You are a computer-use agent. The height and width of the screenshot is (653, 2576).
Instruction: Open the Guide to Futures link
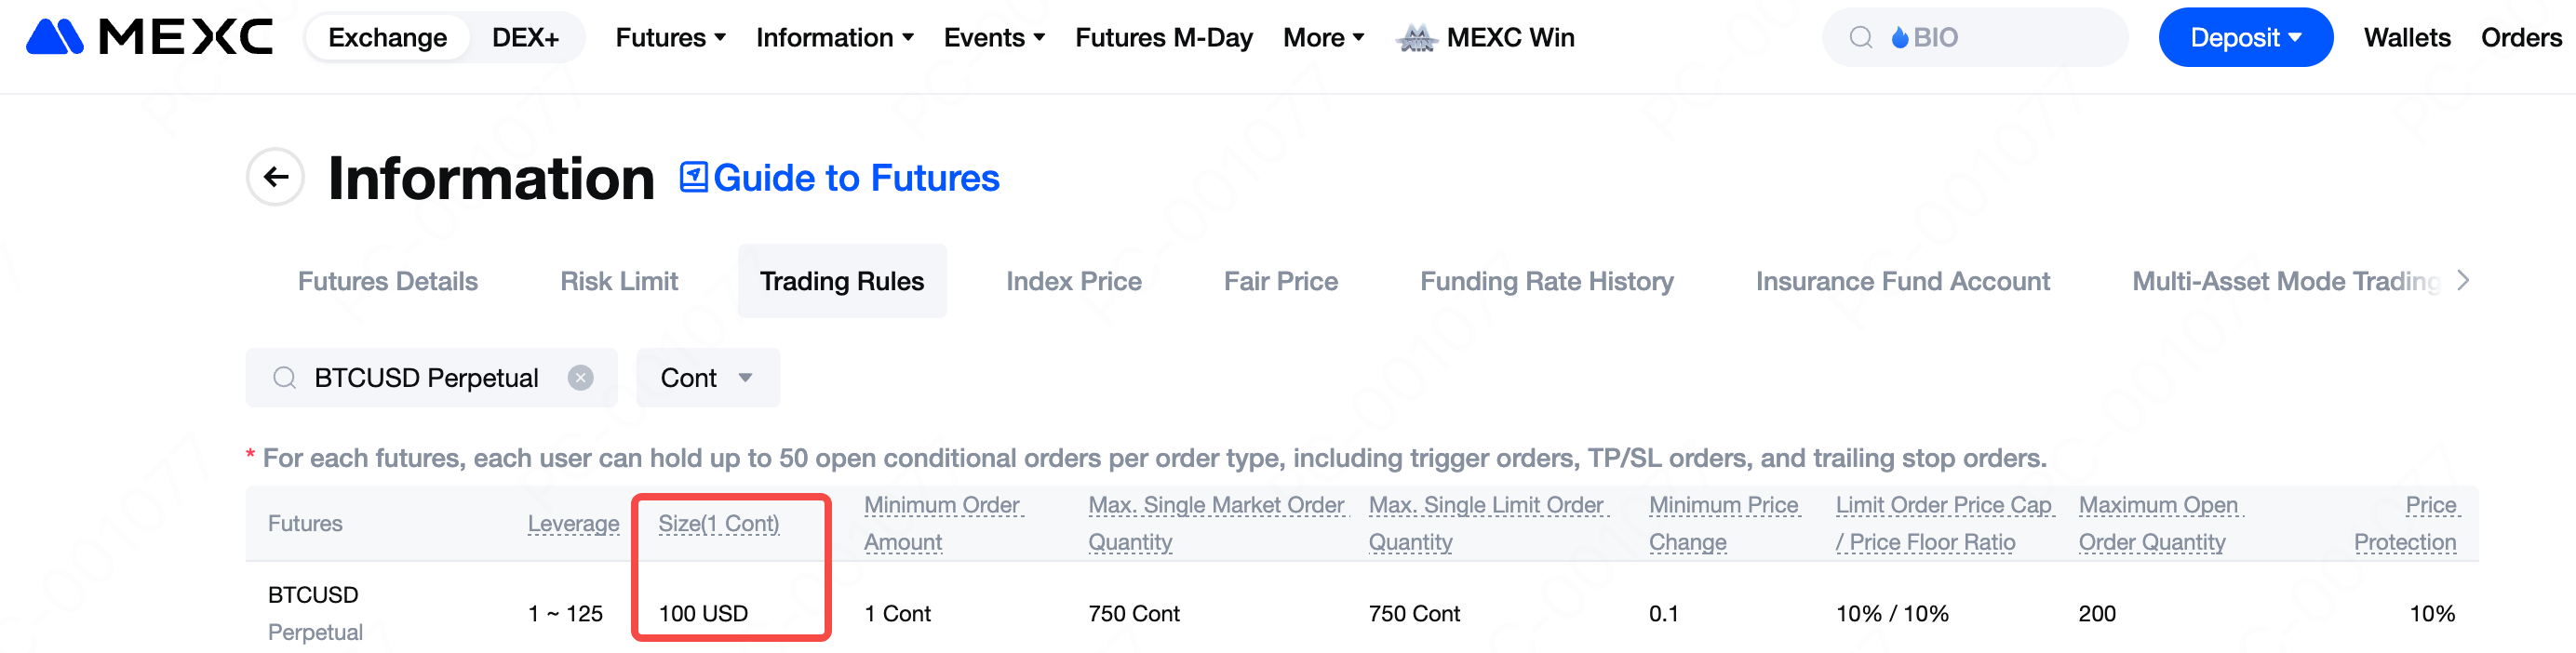tap(855, 177)
